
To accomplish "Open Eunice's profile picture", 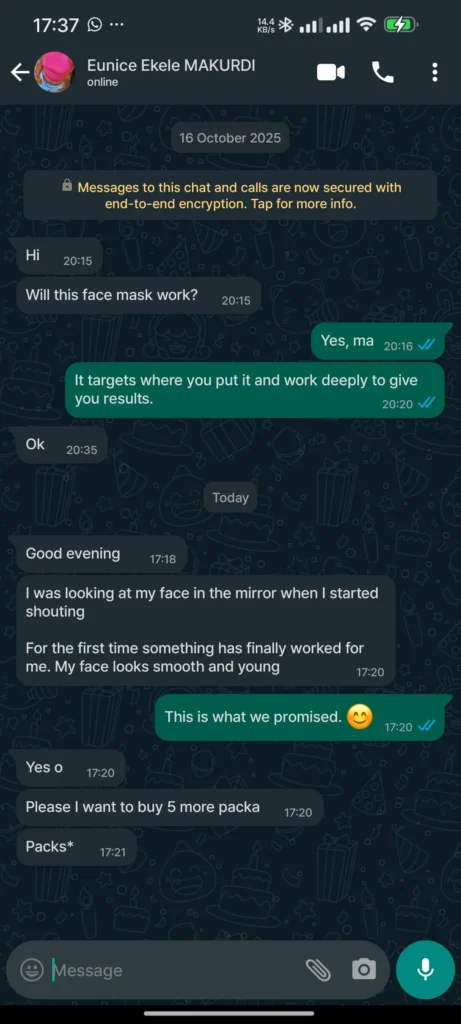I will [54, 72].
